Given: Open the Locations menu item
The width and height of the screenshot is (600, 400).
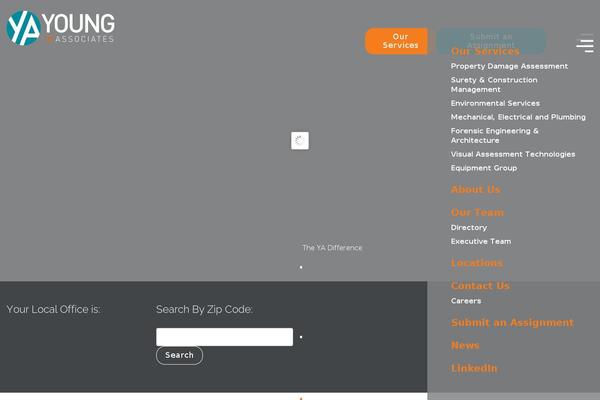Looking at the screenshot, I should pos(477,263).
